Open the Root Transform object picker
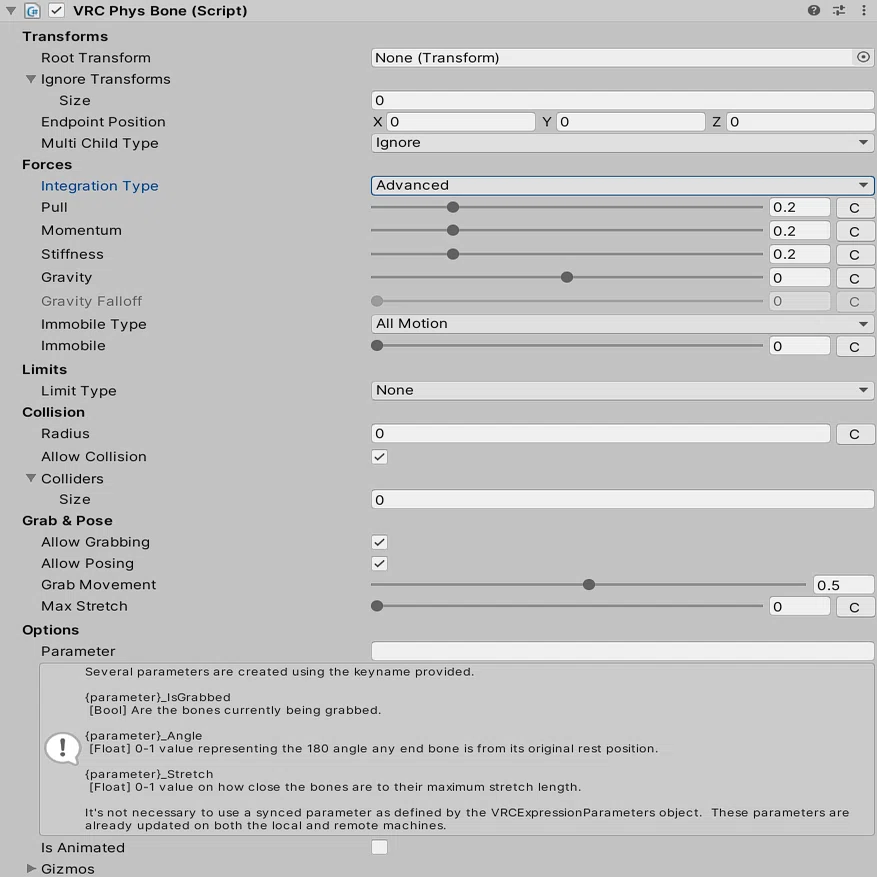The image size is (877, 877). pyautogui.click(x=863, y=57)
